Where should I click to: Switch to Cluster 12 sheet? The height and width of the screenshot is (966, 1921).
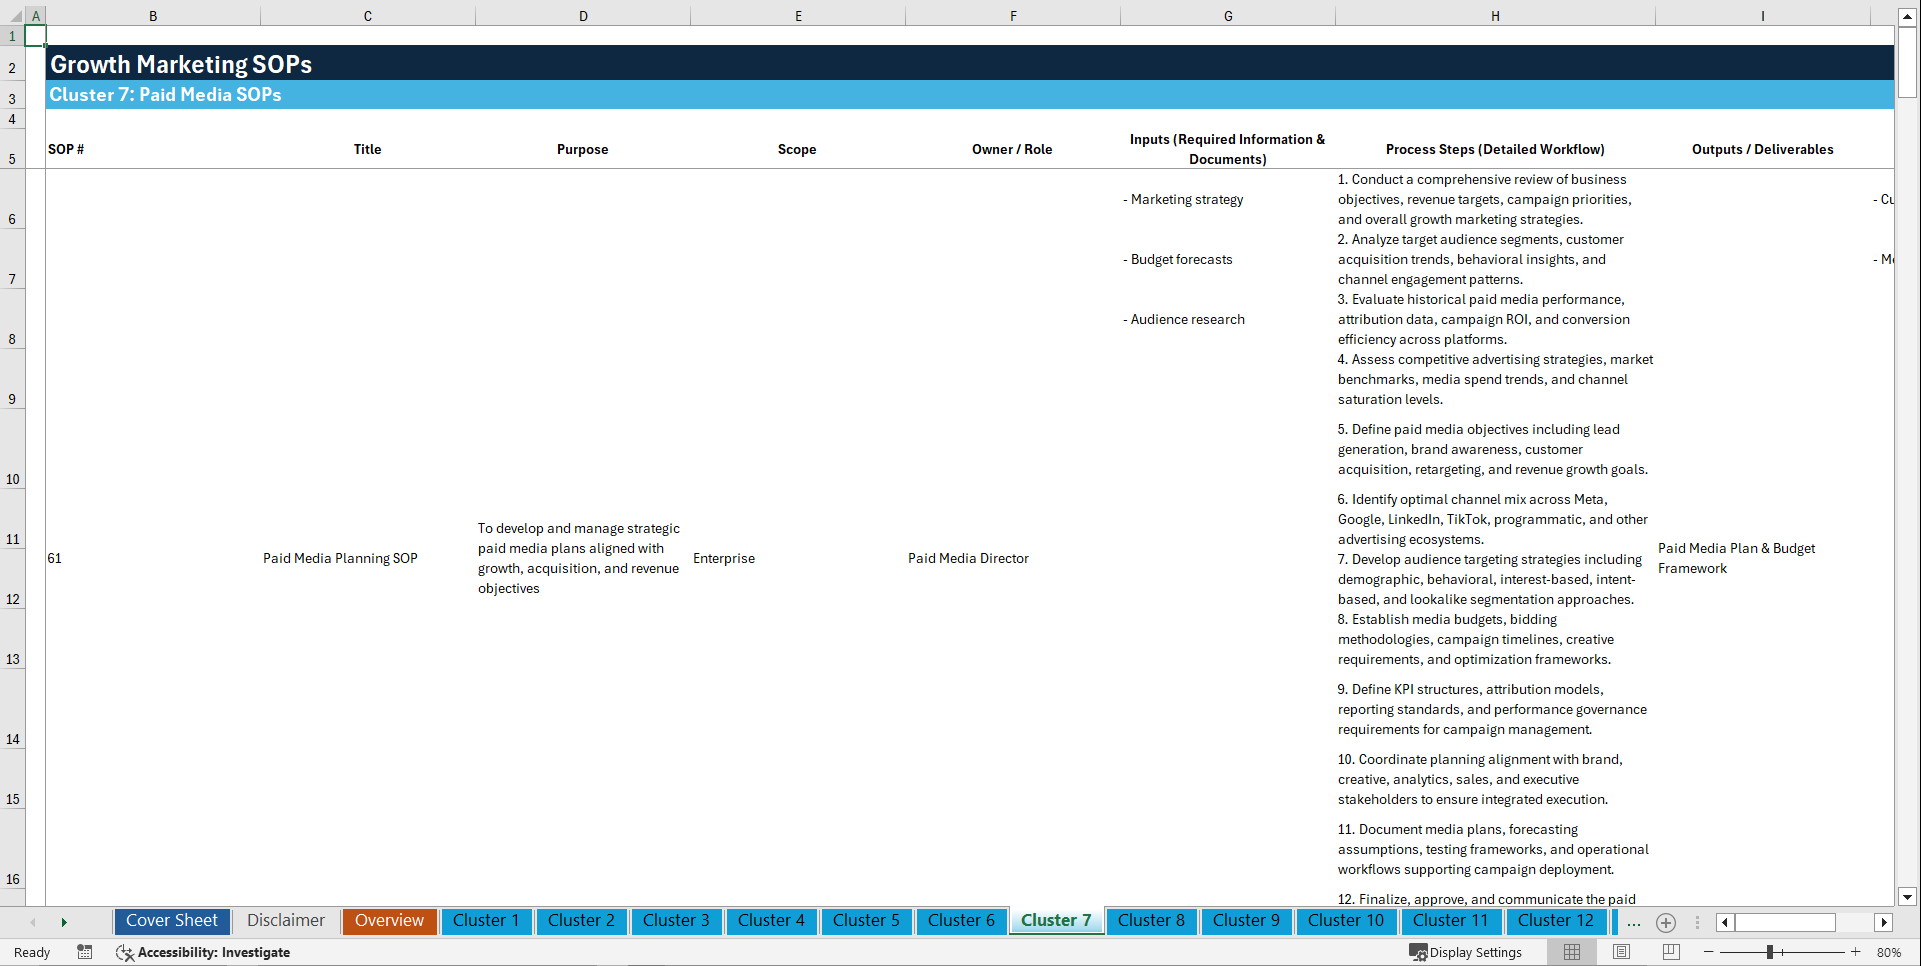(x=1556, y=921)
